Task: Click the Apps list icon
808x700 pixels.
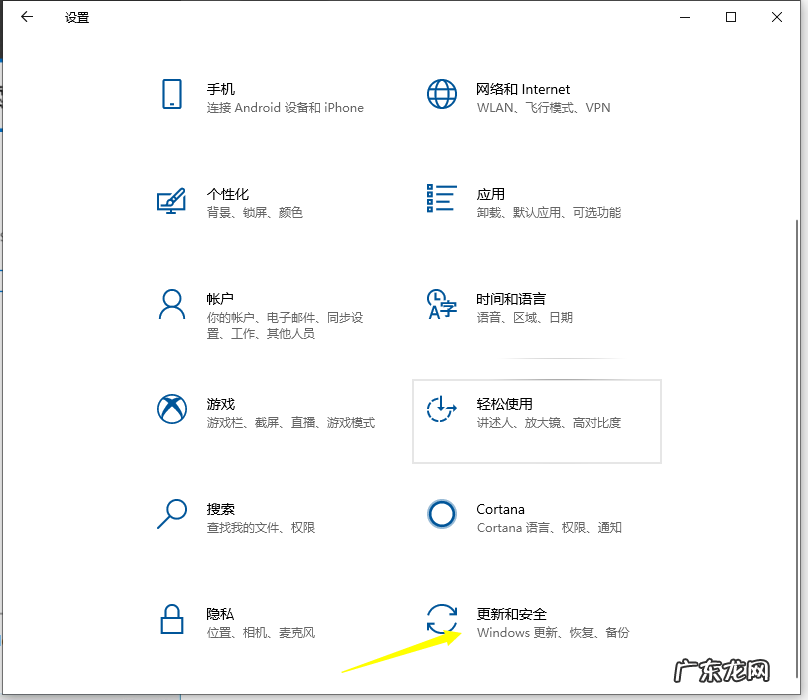Action: pyautogui.click(x=441, y=199)
